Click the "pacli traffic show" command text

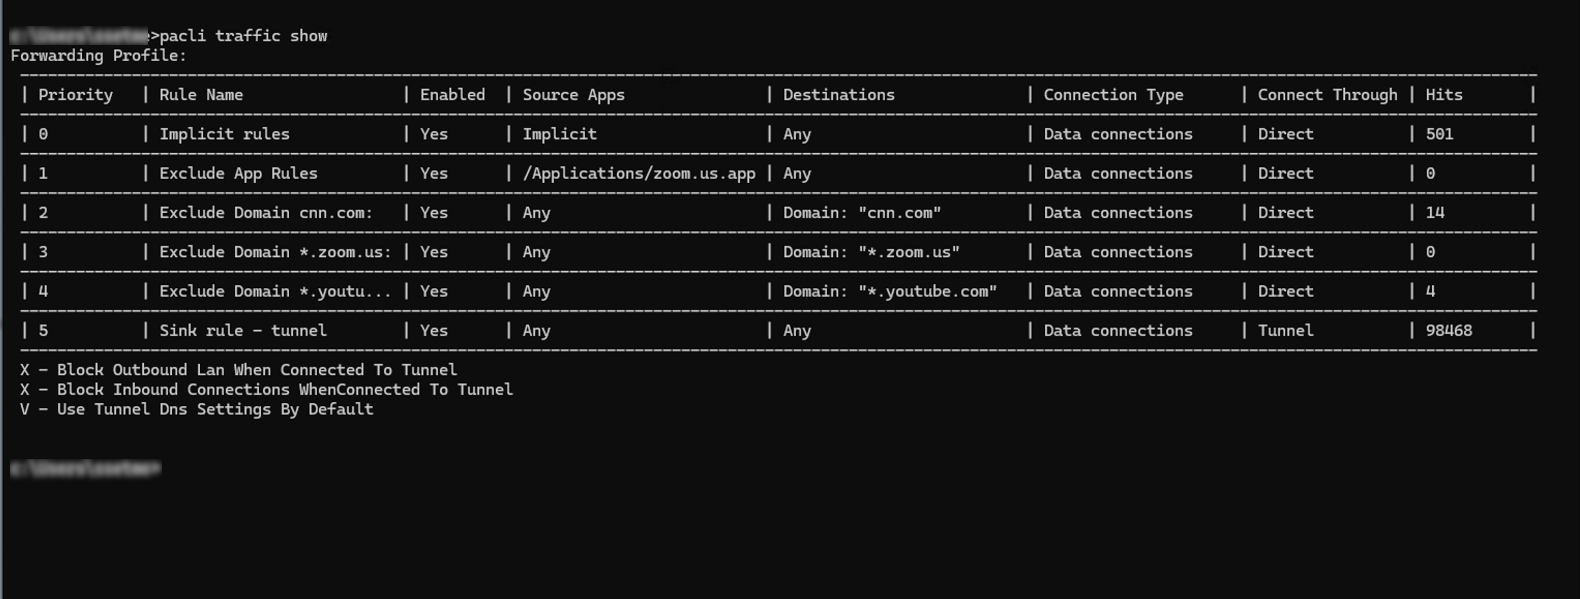[243, 36]
